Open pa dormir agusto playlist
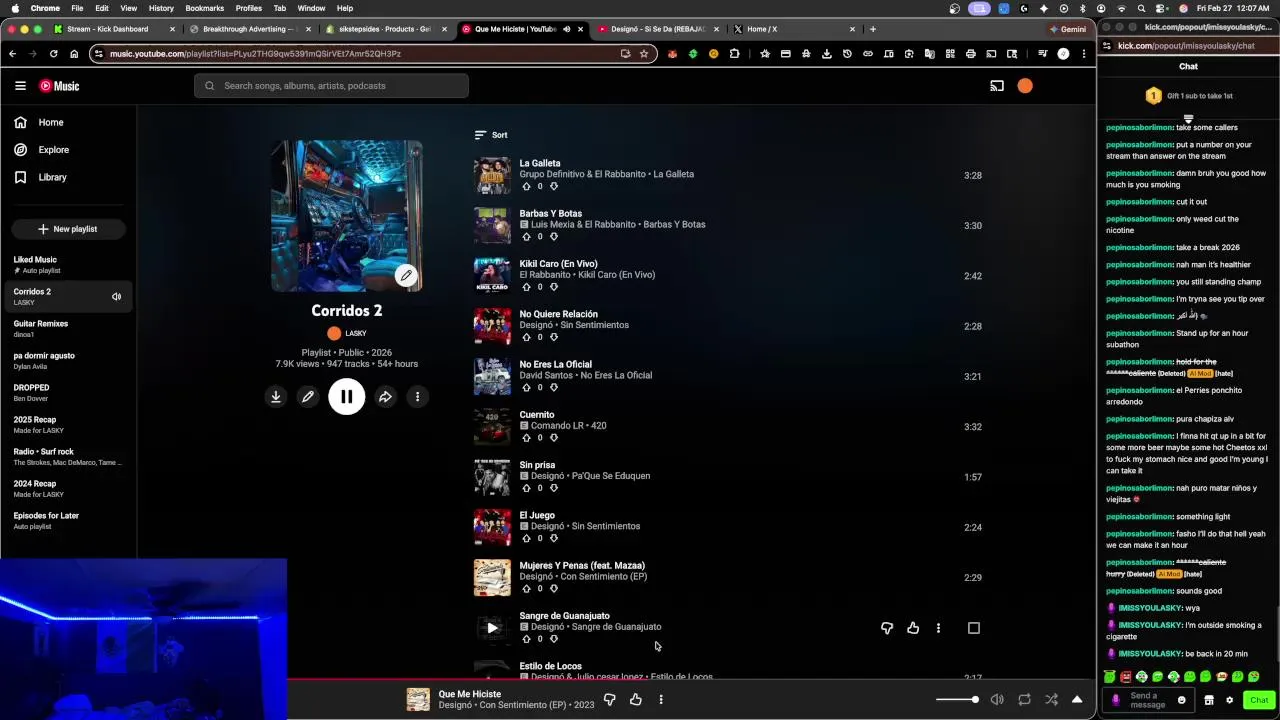The width and height of the screenshot is (1280, 720). coord(68,360)
